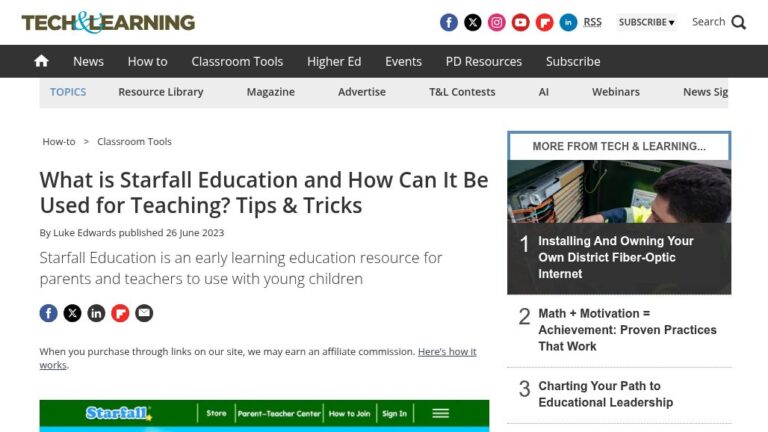Share article on LinkedIn below summary
The image size is (768, 432).
tap(96, 313)
